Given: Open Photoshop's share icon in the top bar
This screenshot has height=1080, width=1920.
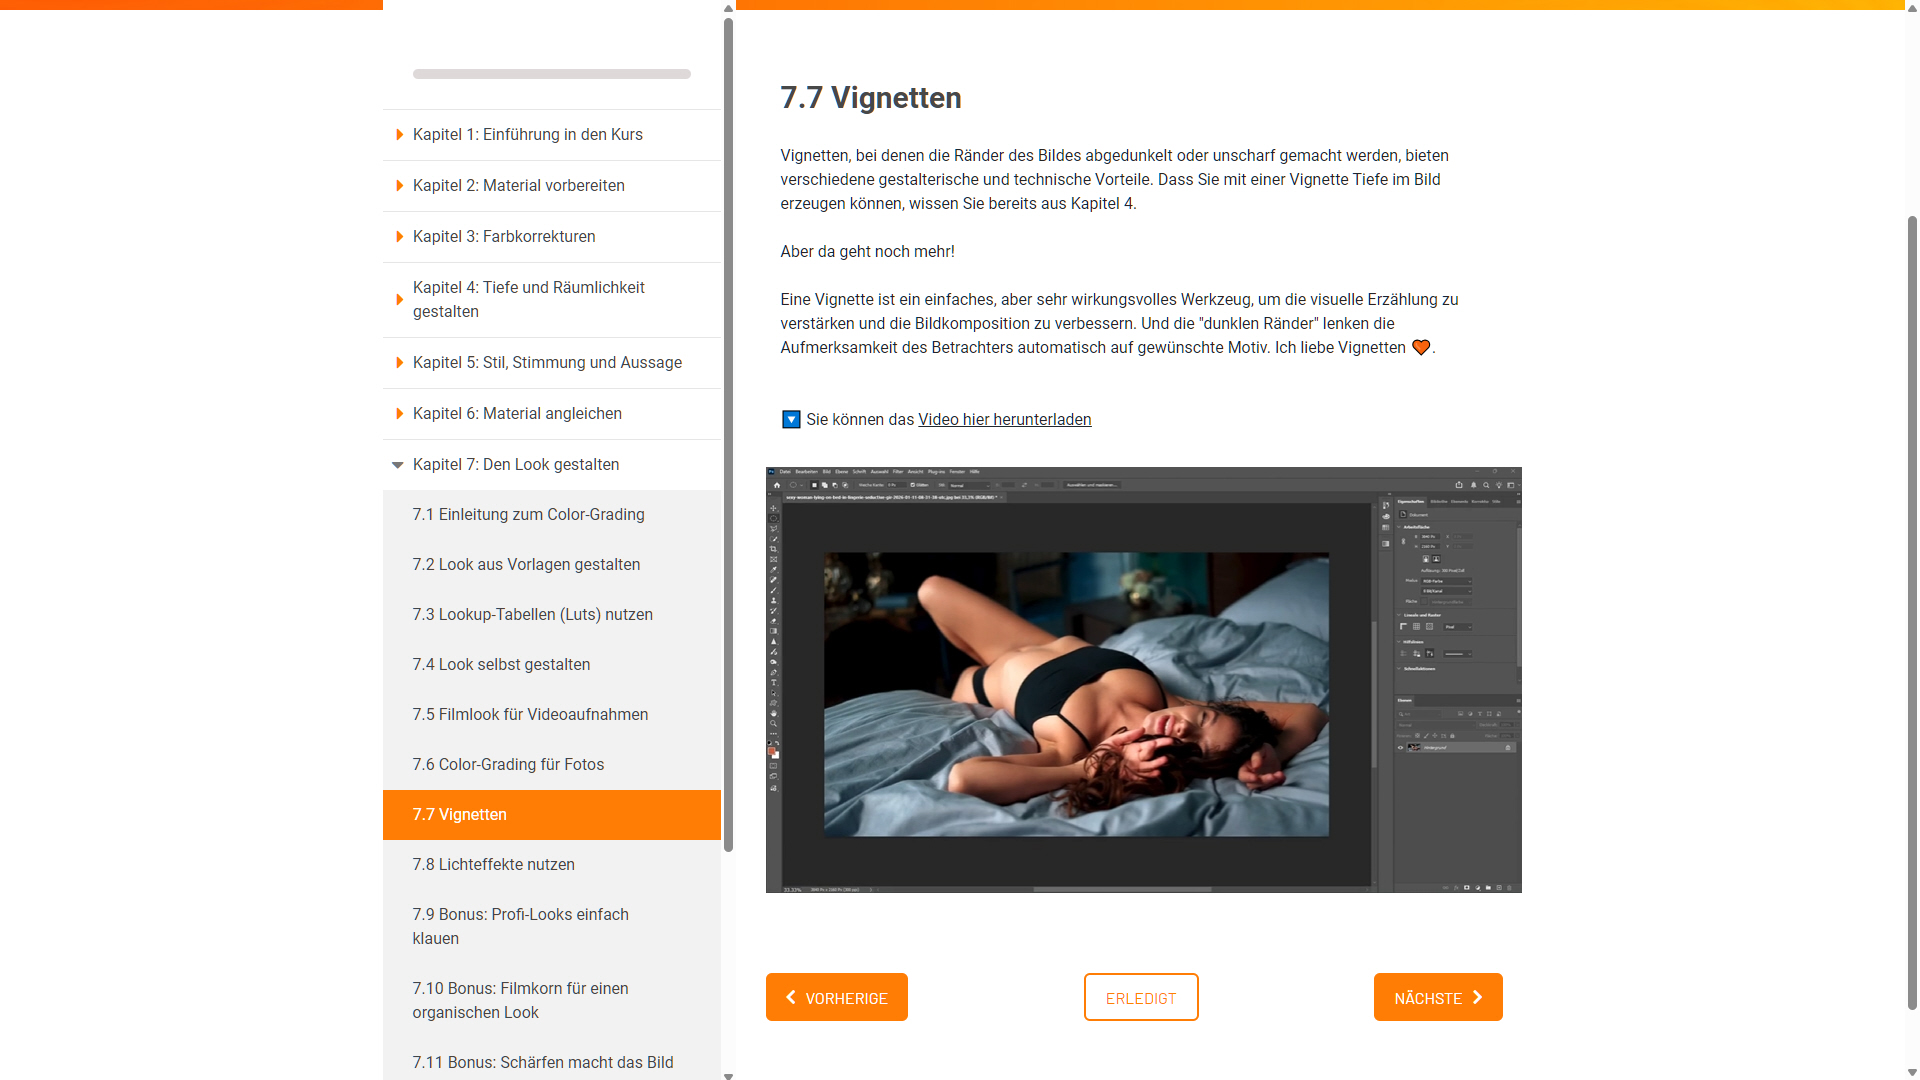Looking at the screenshot, I should [x=1460, y=484].
